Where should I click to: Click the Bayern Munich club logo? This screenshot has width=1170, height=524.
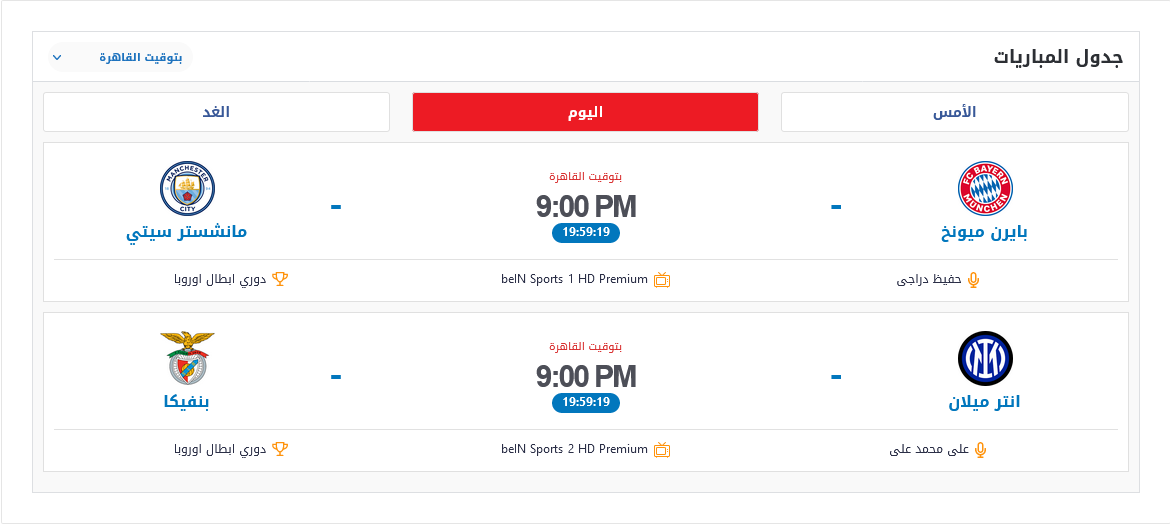click(985, 188)
